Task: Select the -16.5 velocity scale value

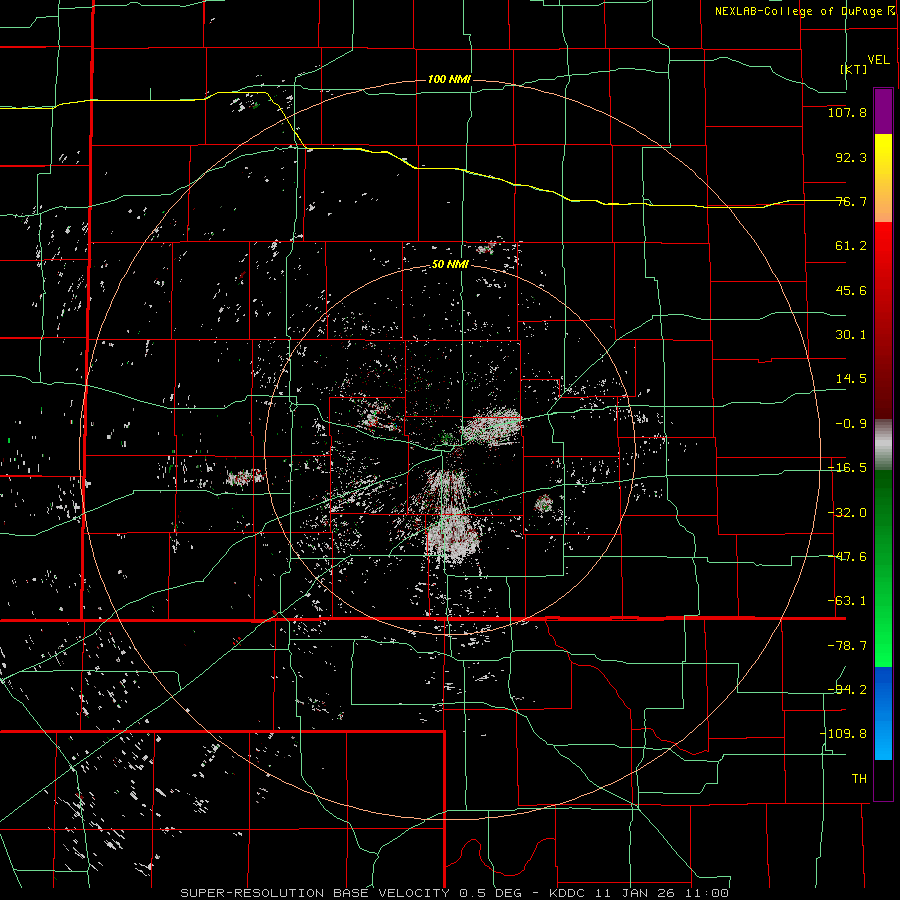Action: pyautogui.click(x=847, y=468)
